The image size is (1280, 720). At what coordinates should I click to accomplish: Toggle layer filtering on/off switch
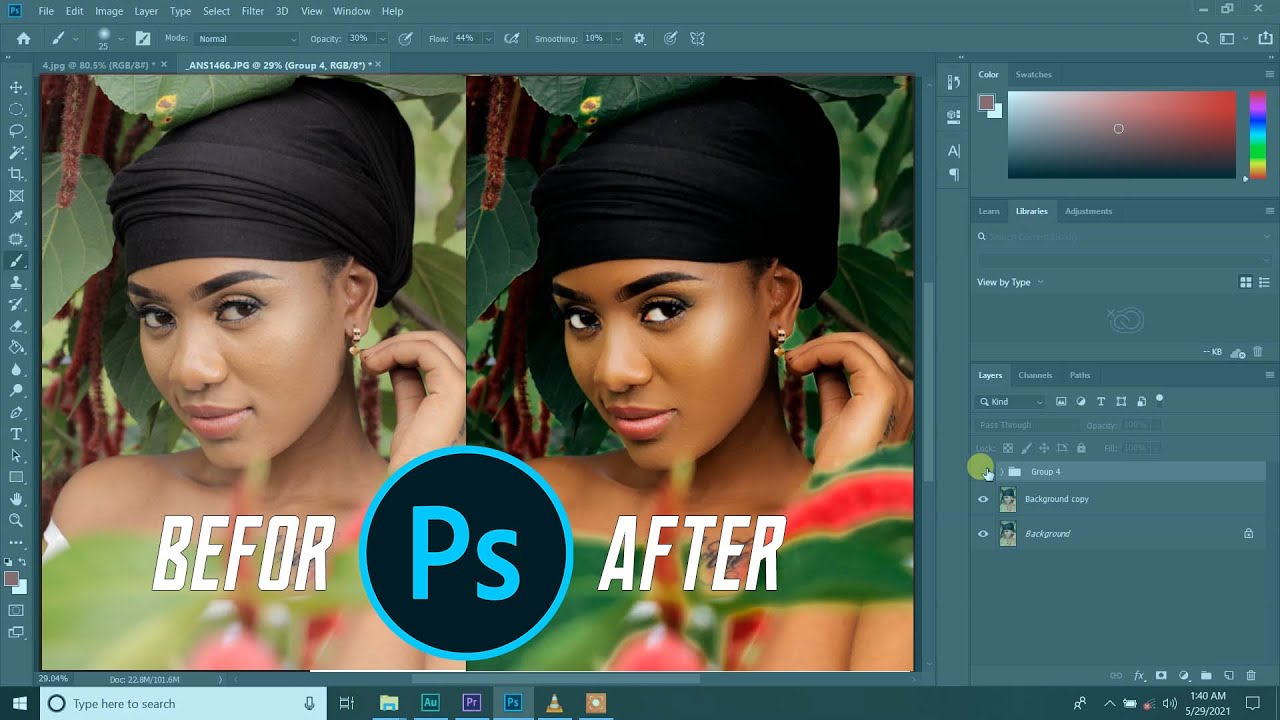click(1159, 399)
